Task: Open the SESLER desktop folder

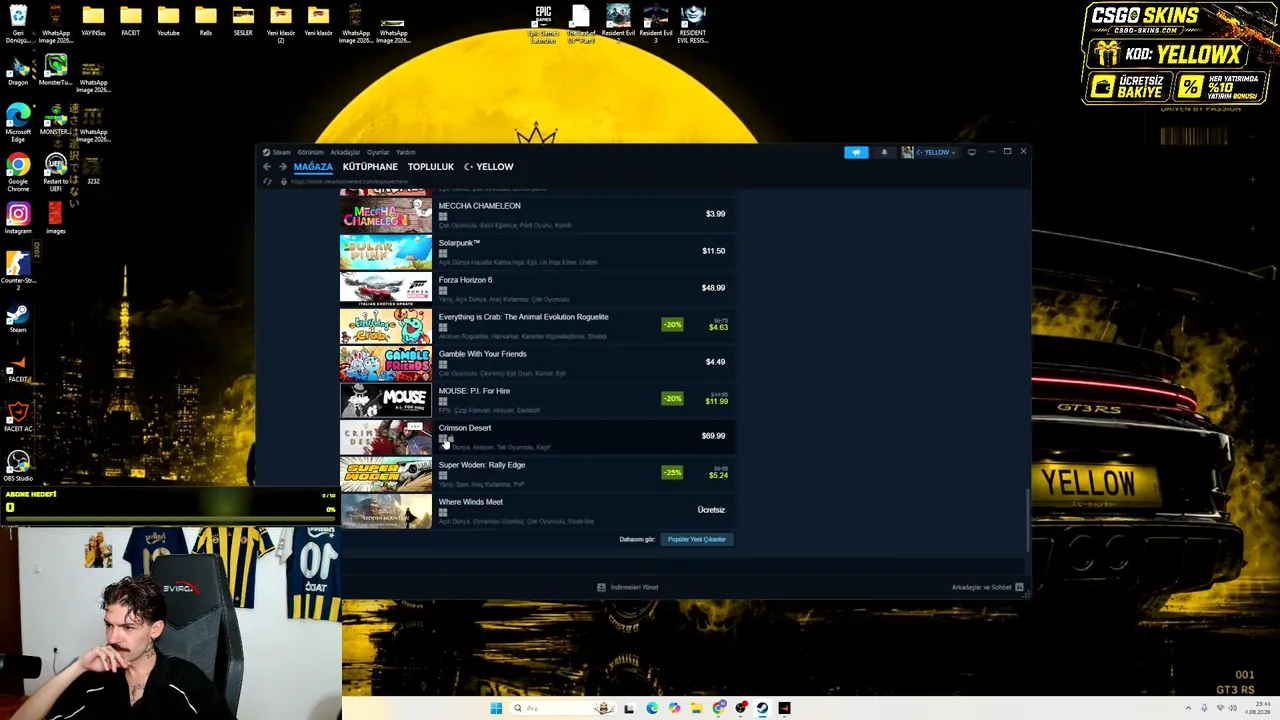Action: [x=243, y=20]
